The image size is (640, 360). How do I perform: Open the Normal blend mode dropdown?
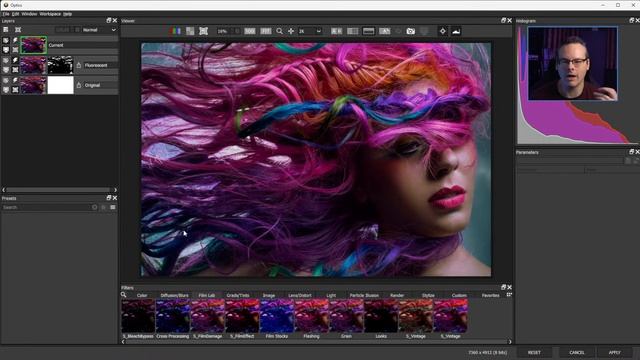(x=100, y=30)
